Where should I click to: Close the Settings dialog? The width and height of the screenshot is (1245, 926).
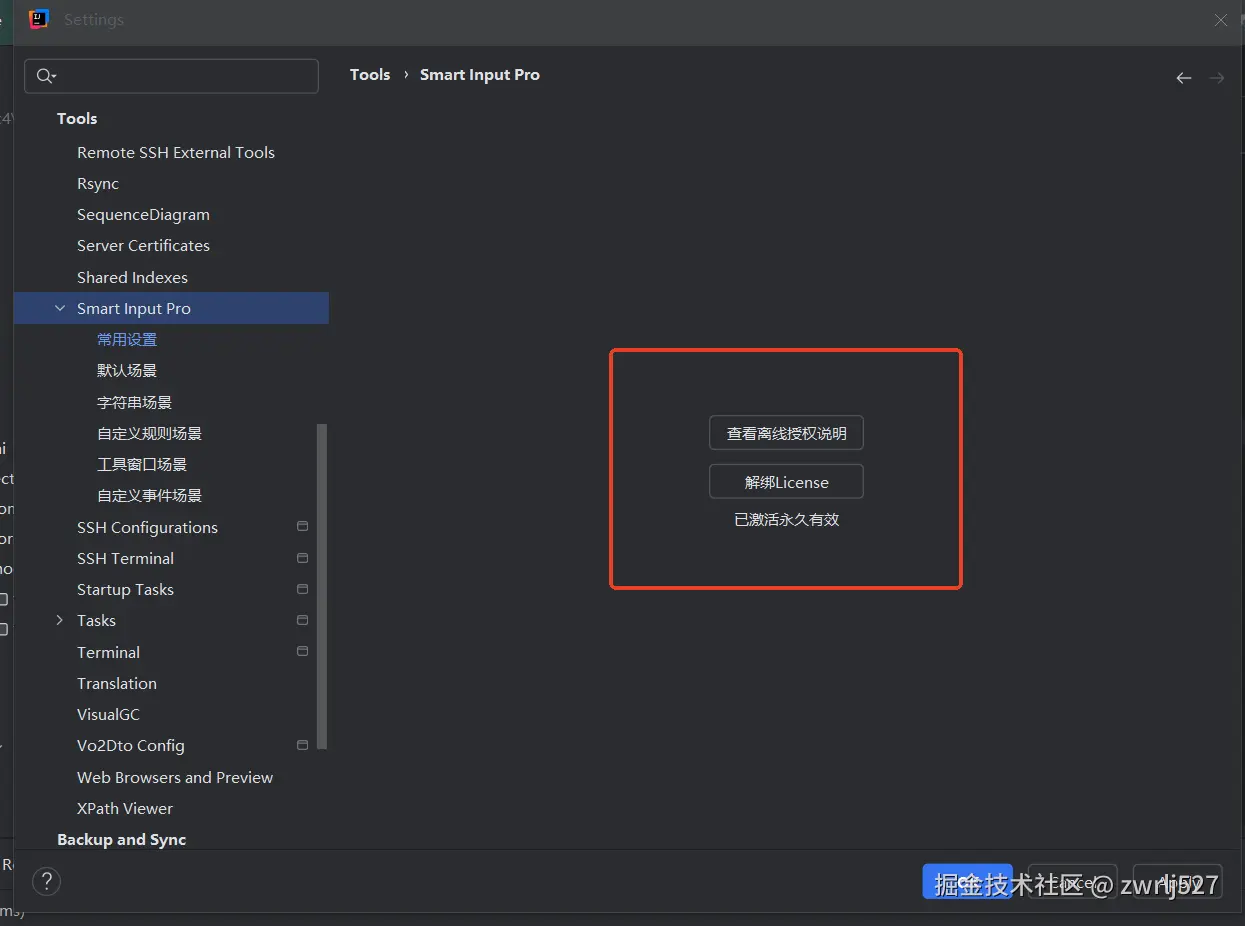(x=1221, y=20)
